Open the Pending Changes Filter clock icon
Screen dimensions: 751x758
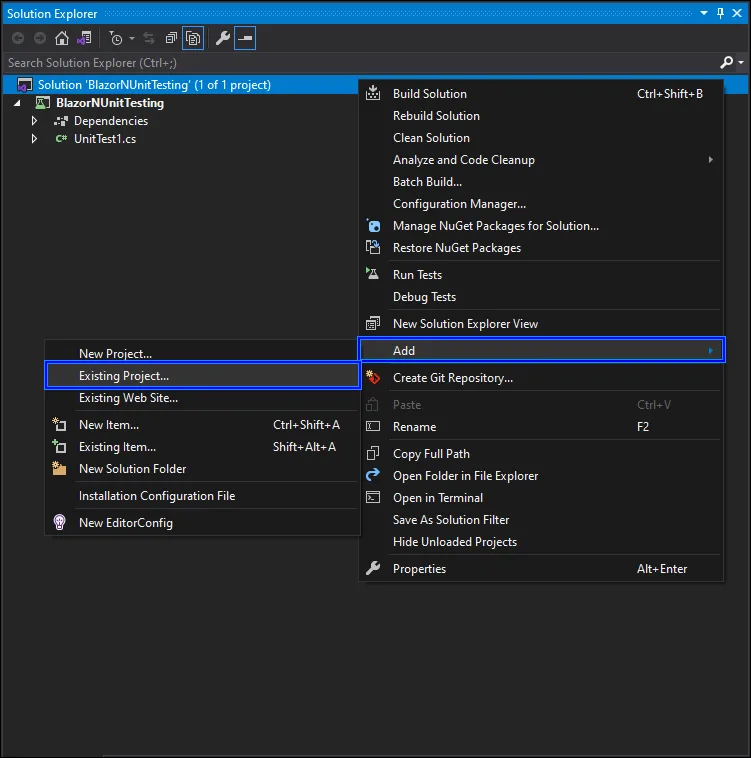pyautogui.click(x=116, y=38)
